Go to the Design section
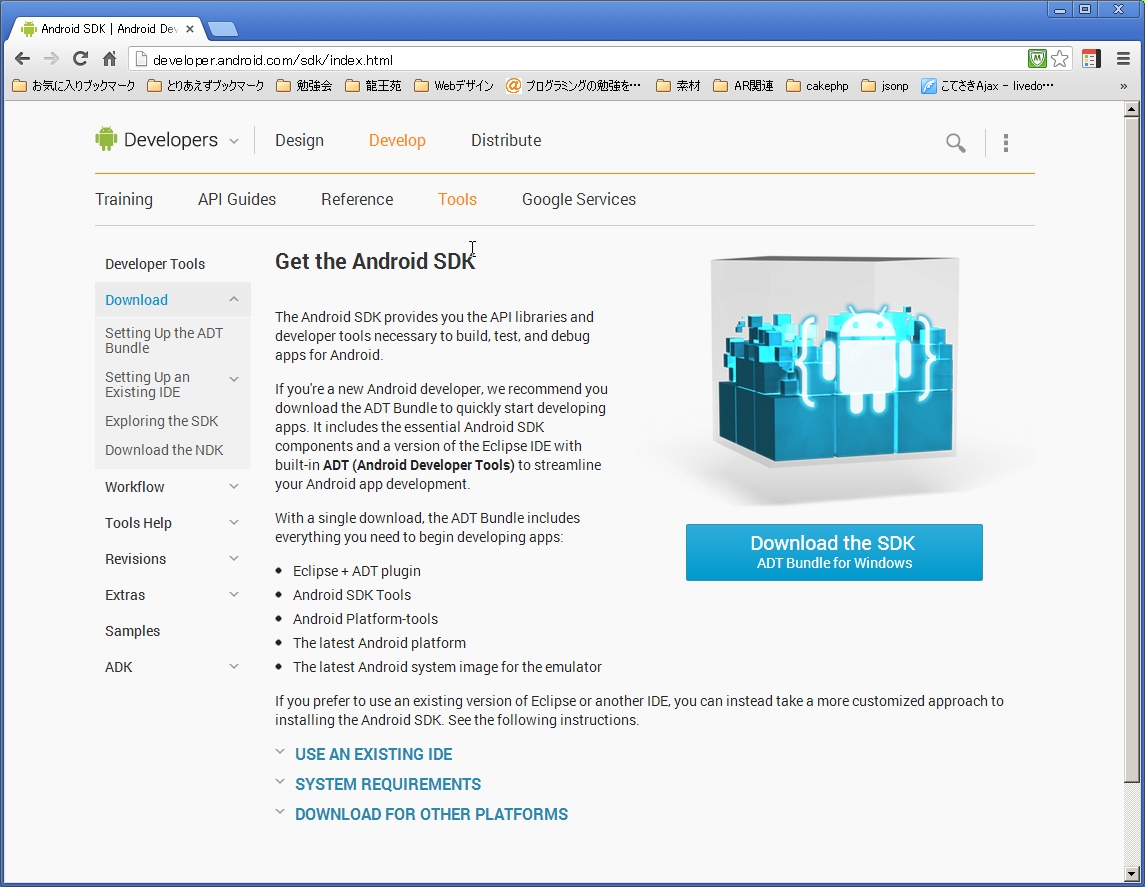The width and height of the screenshot is (1145, 887). tap(299, 140)
